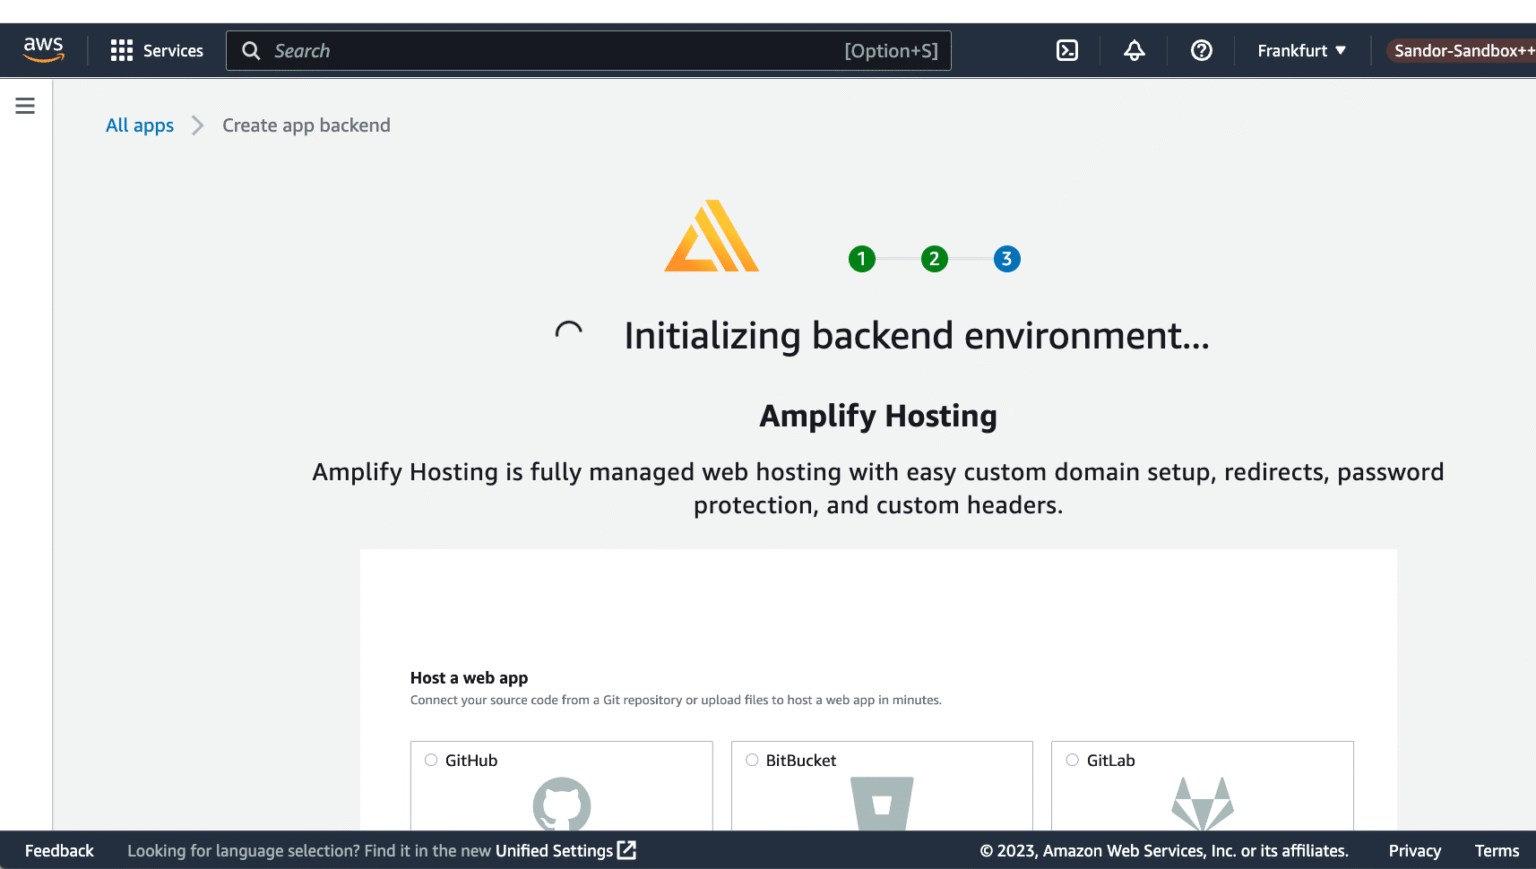Expand the sidebar with the hamburger icon
Viewport: 1536px width, 869px height.
click(x=25, y=105)
